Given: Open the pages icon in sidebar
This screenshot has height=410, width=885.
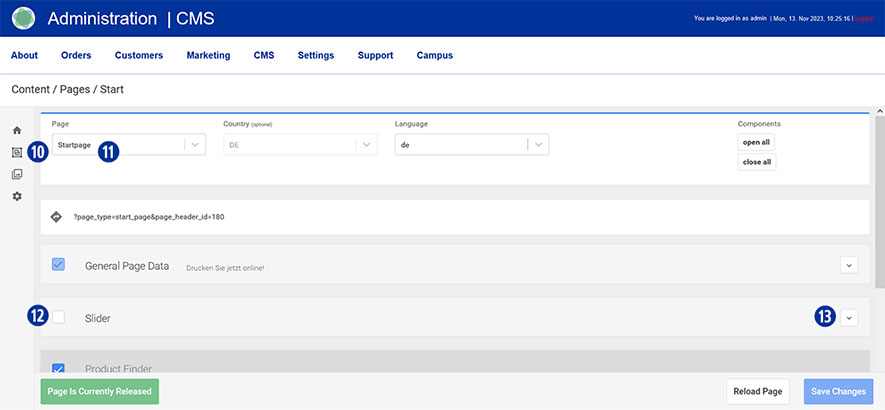Looking at the screenshot, I should coord(16,153).
